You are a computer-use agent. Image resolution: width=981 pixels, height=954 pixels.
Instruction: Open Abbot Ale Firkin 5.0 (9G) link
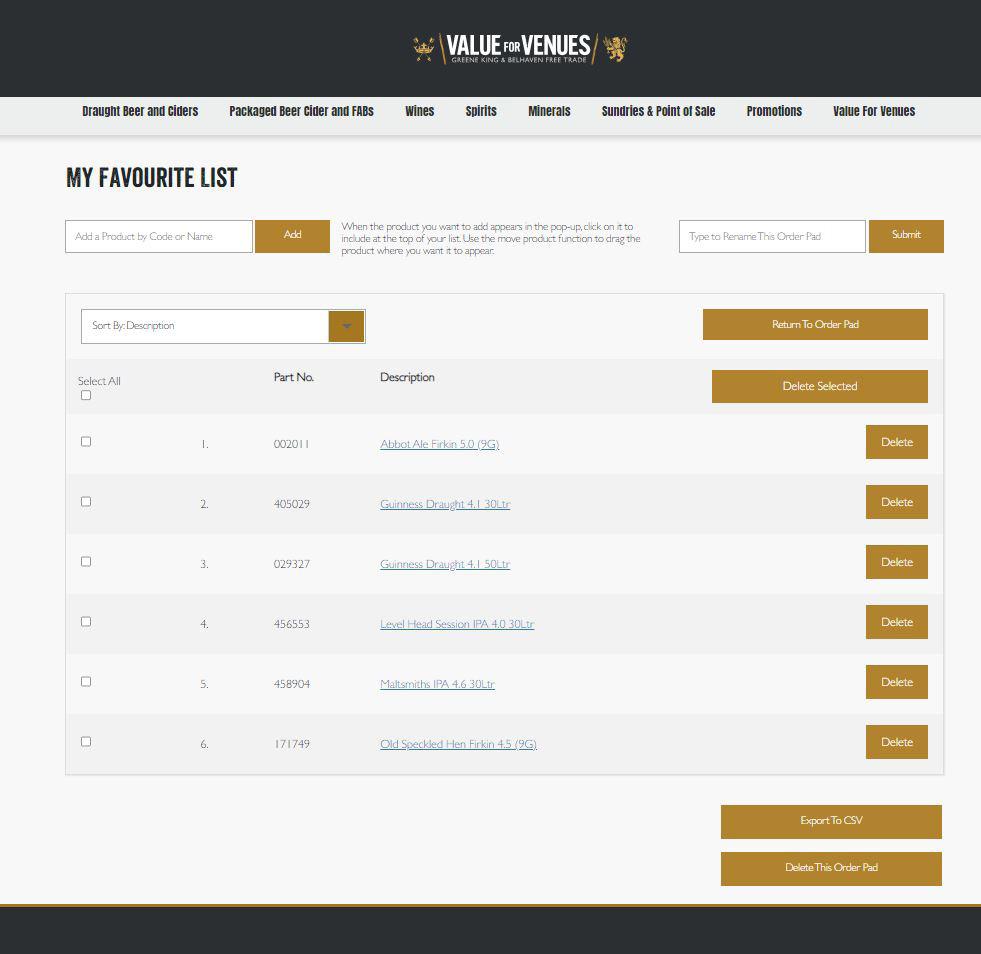[x=439, y=444]
